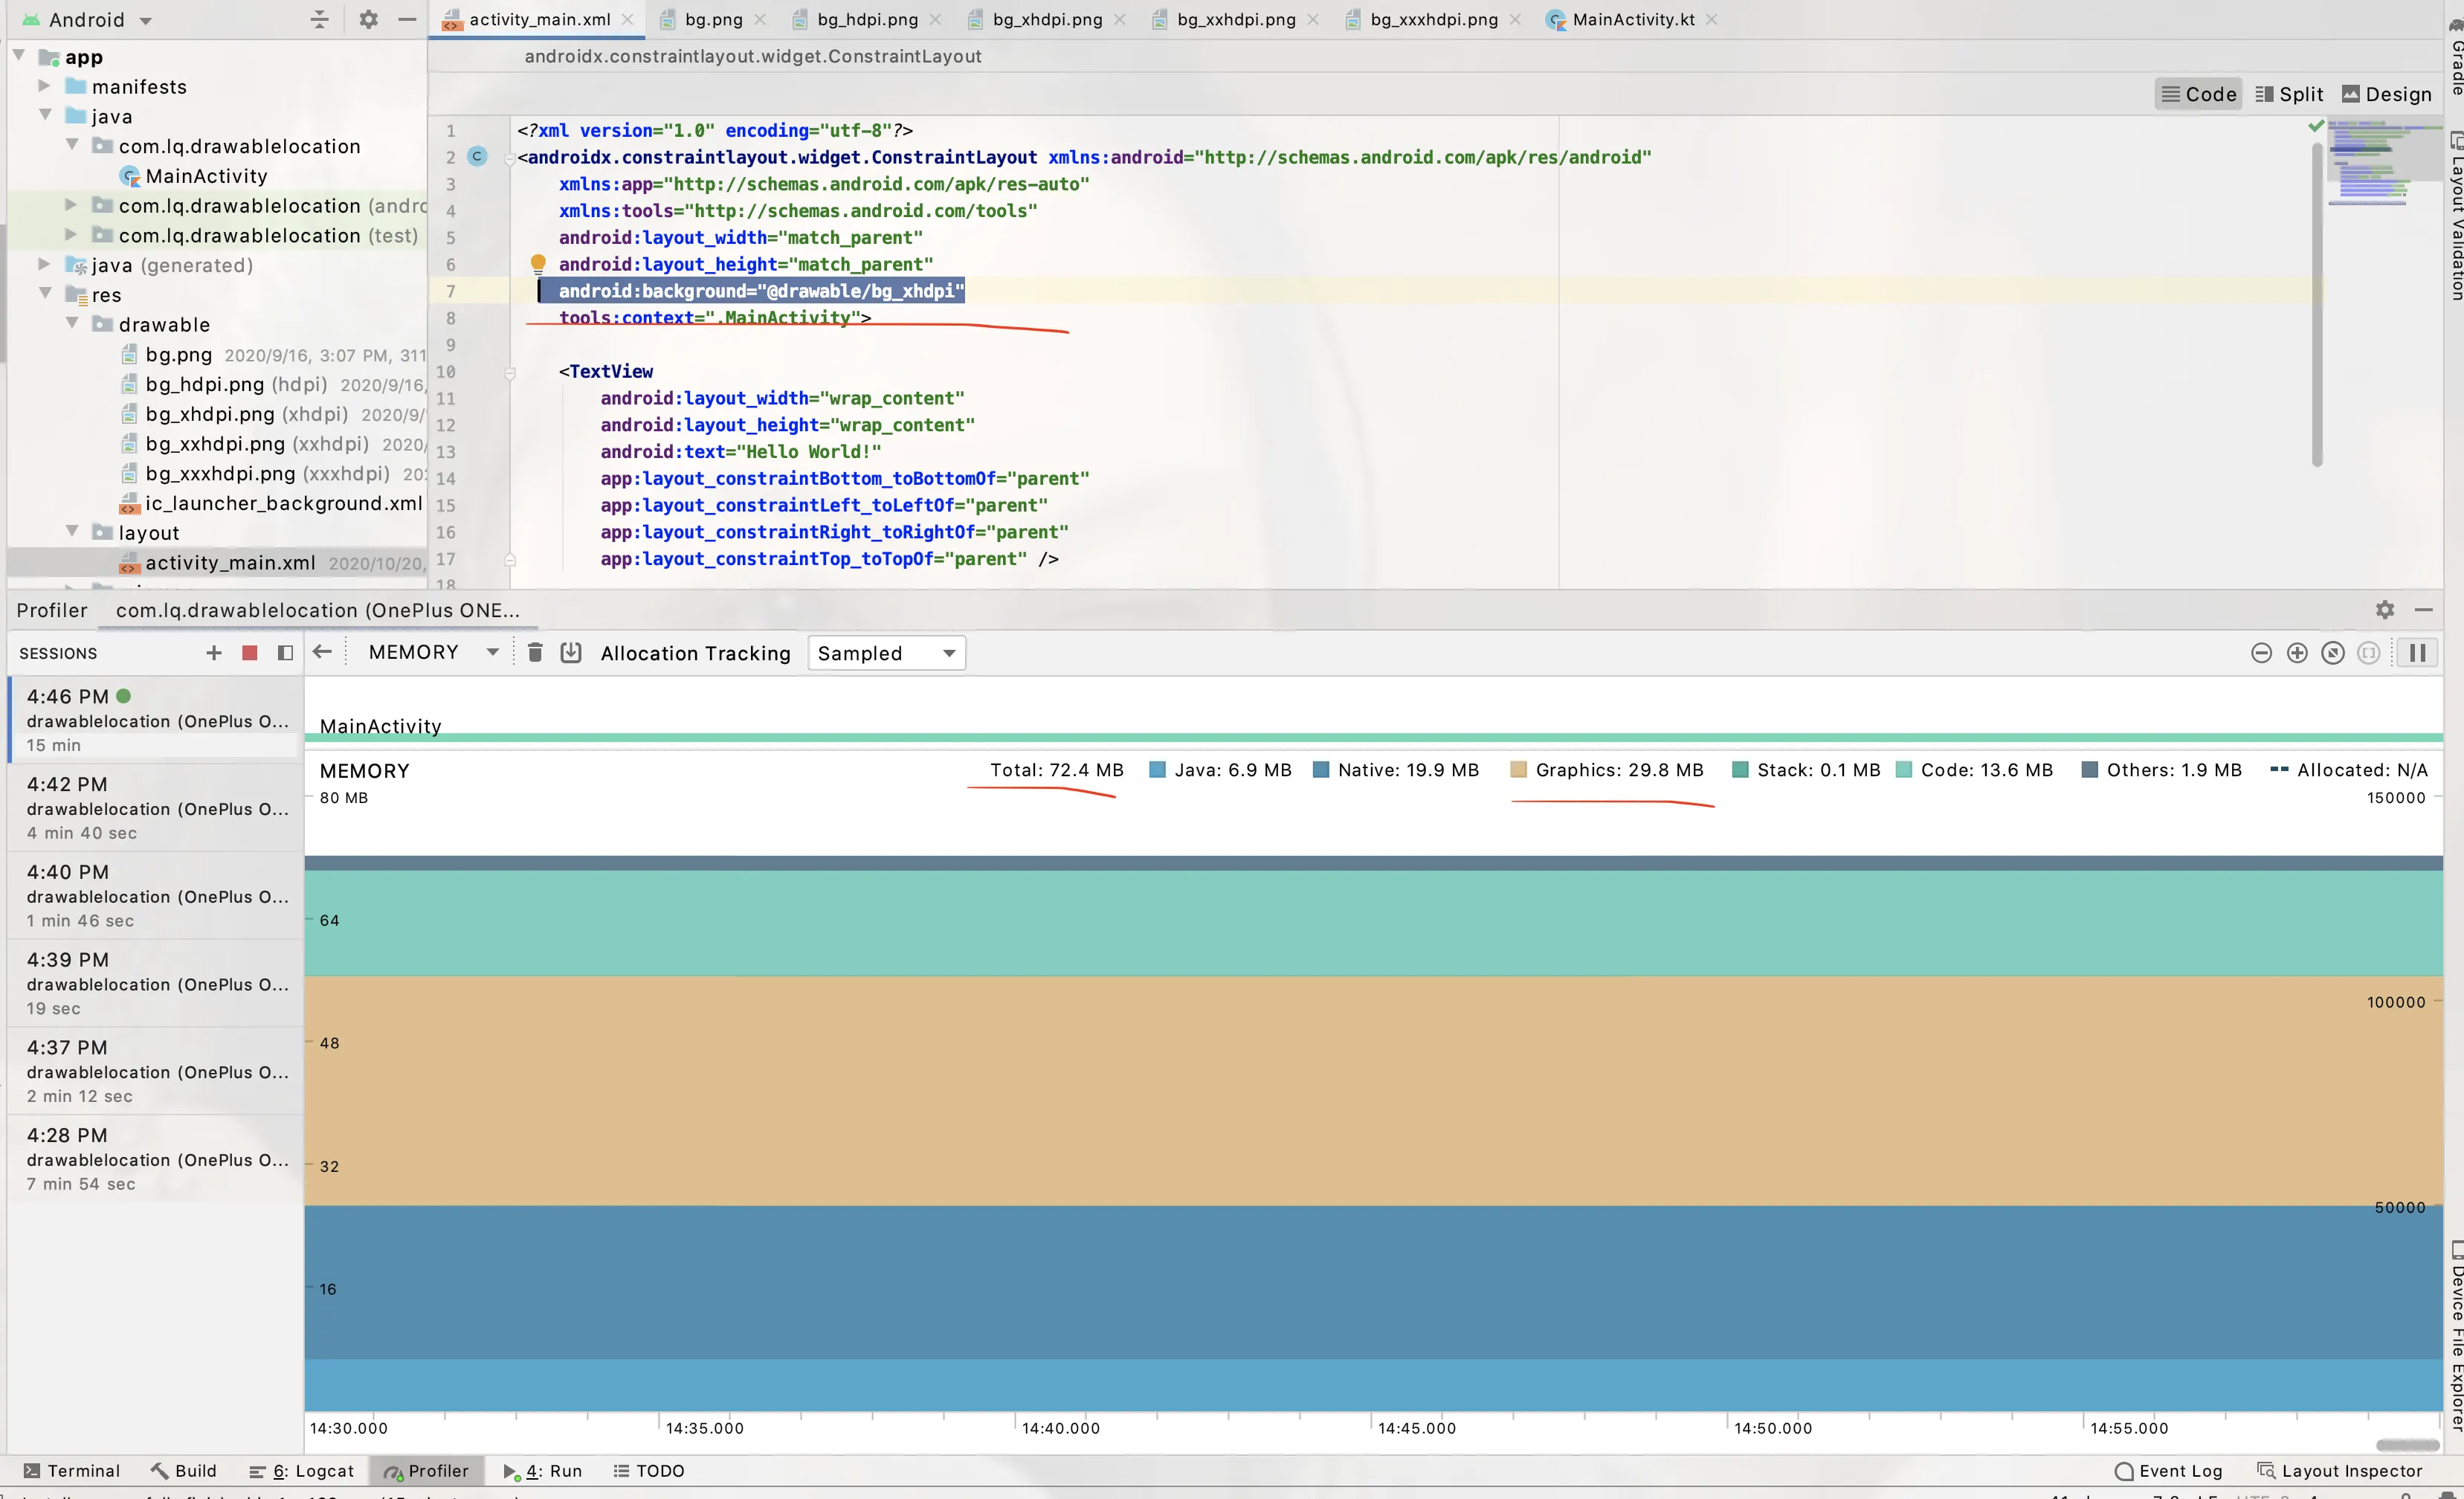This screenshot has width=2464, height=1499.
Task: Select bg_xhdpi.png in drawable folder
Action: coord(210,414)
